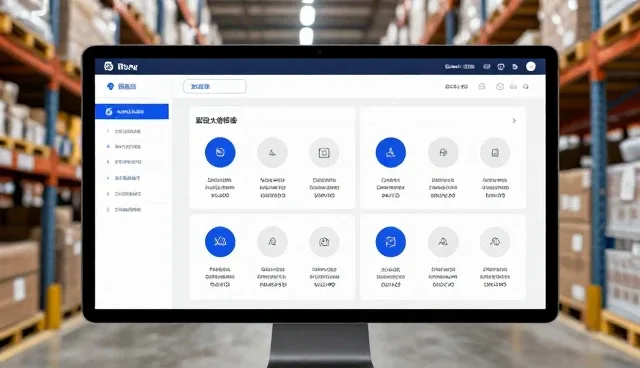Click the text label left of the header icons

[x=460, y=67]
